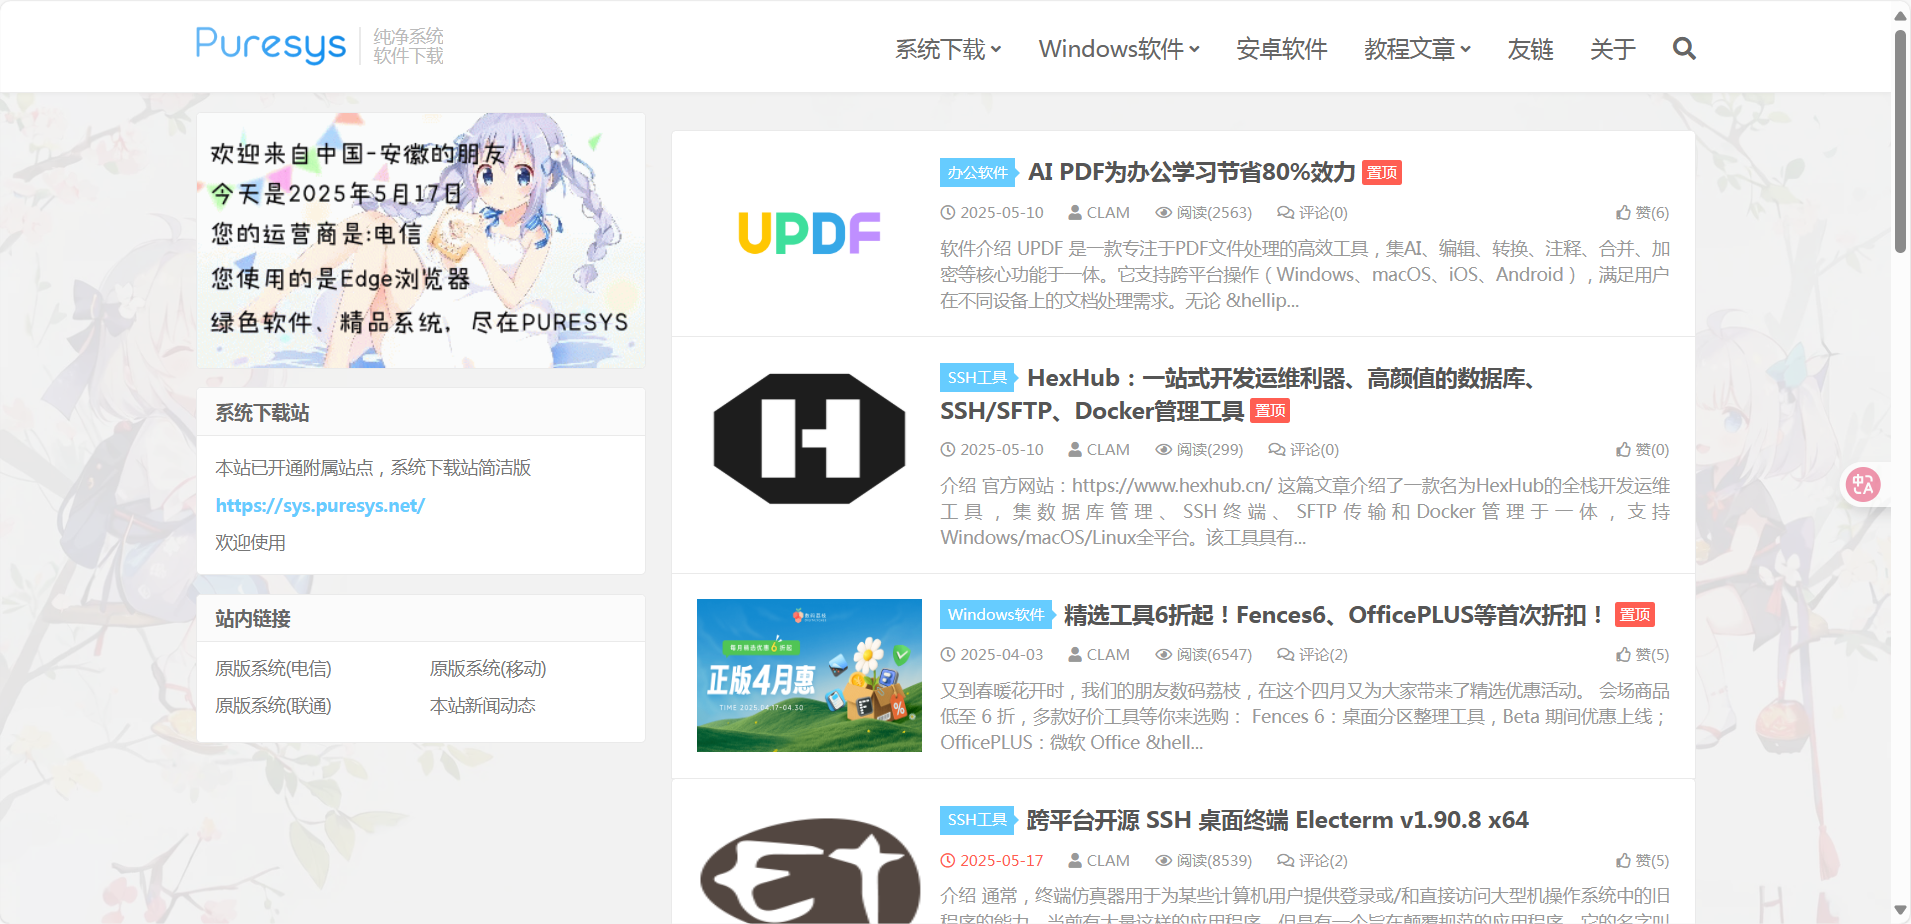Click 评论(2) on Fences6 discount post
The image size is (1911, 924).
coord(1323,654)
